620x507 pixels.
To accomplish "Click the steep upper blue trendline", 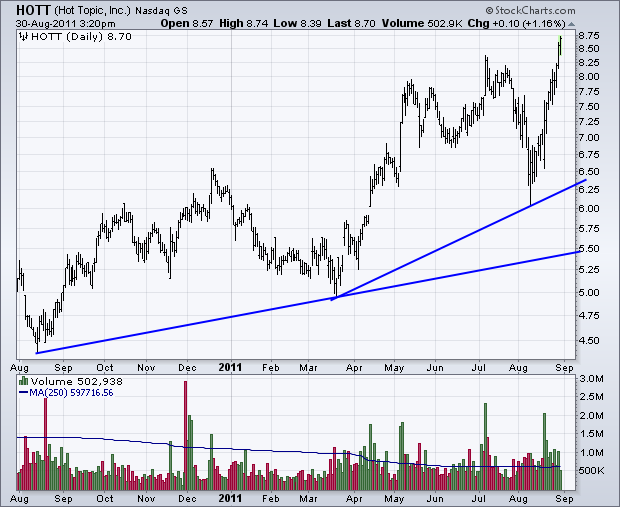I will coord(459,240).
